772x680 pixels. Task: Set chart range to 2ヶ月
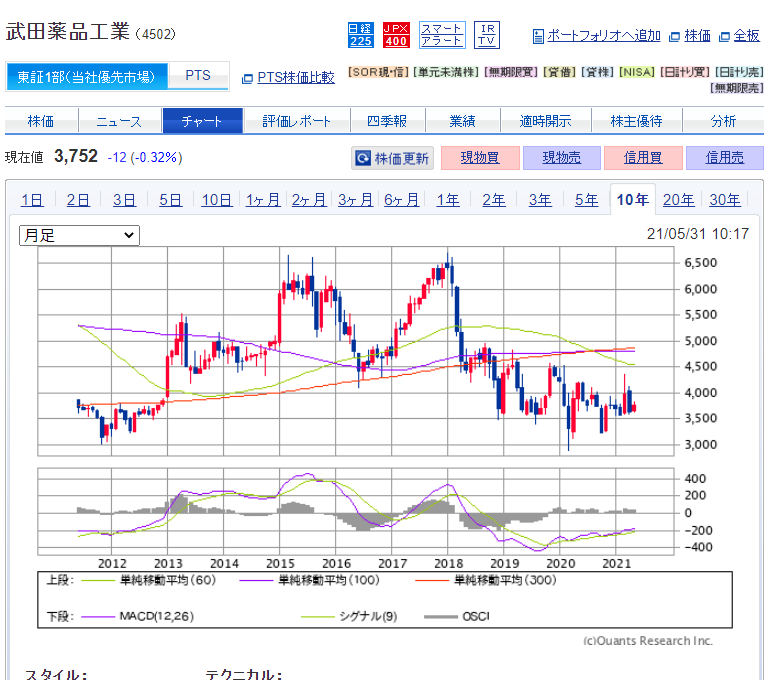click(x=309, y=200)
